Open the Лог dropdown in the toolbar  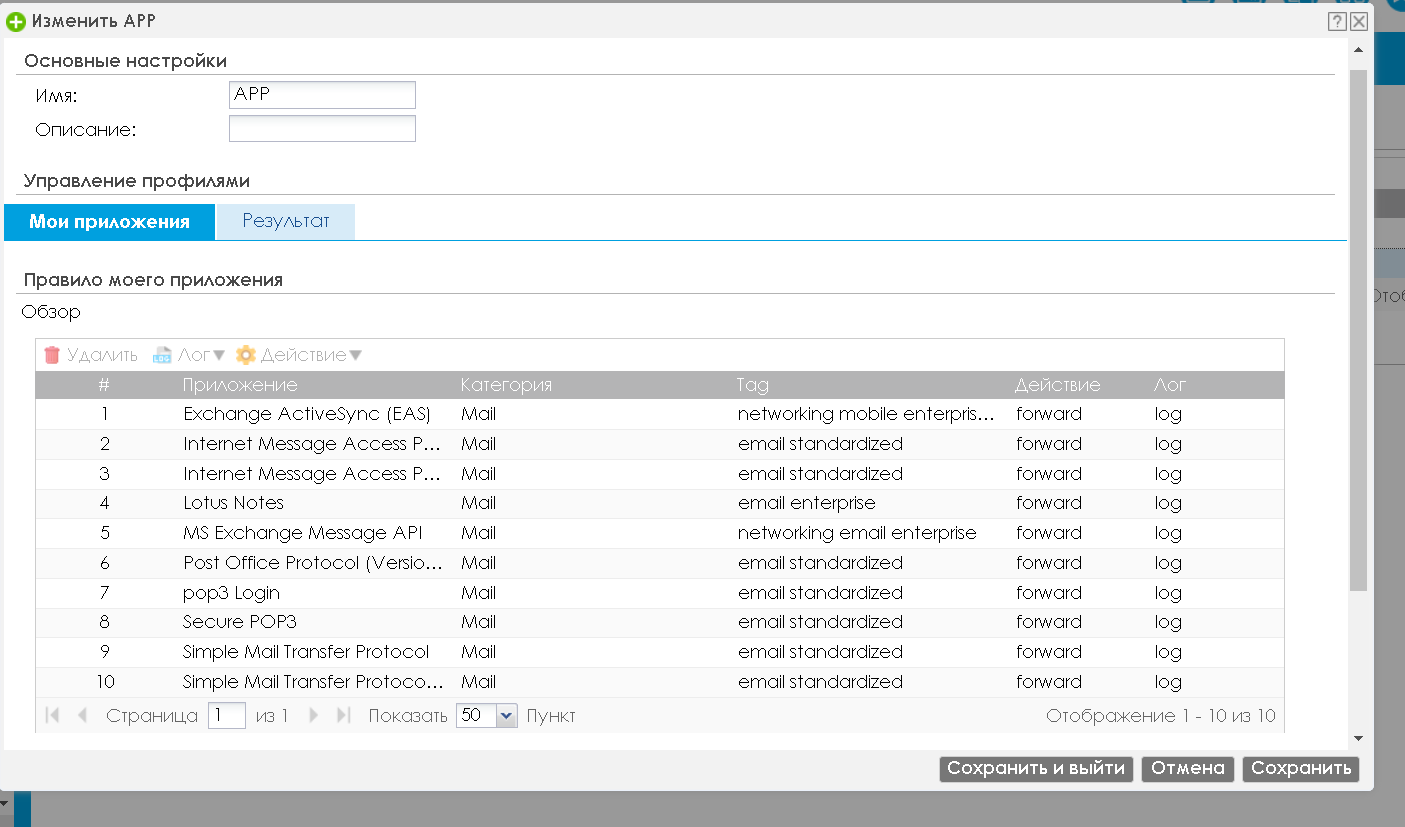(x=189, y=355)
